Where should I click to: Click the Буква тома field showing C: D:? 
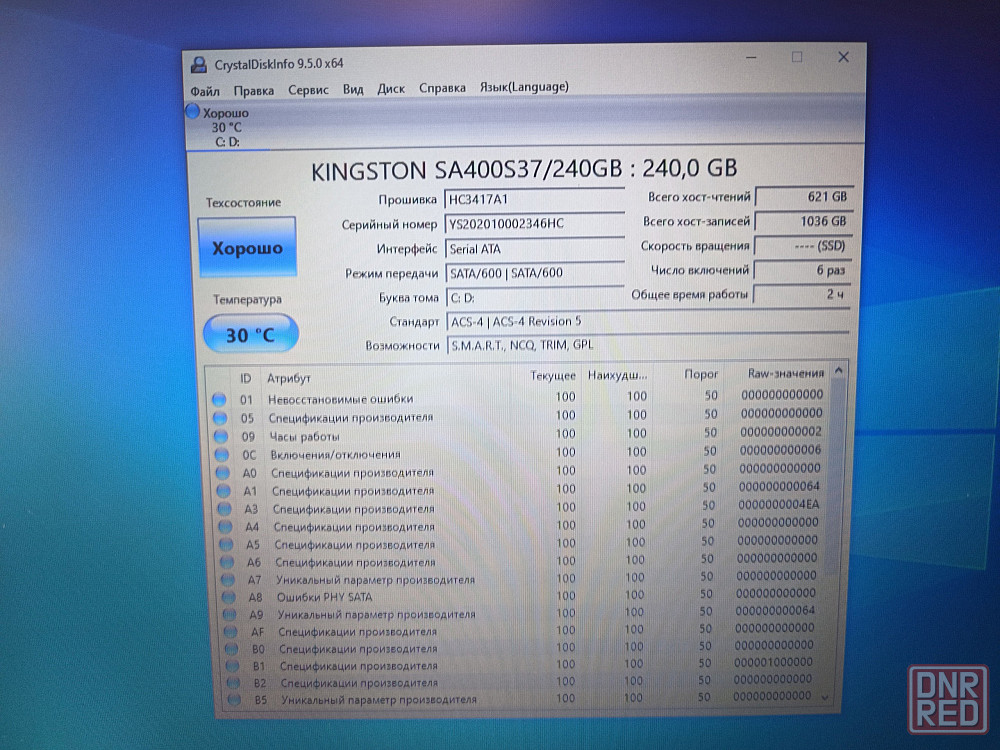click(536, 298)
